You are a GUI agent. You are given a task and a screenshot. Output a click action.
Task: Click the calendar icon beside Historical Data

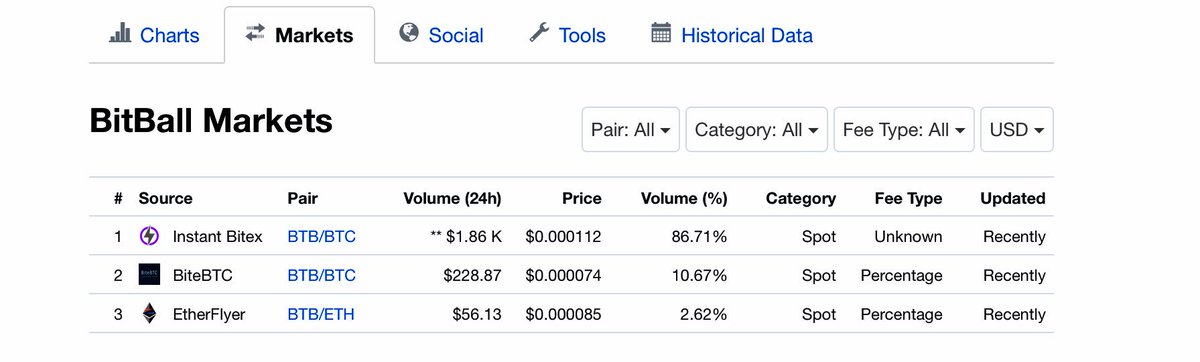pos(661,33)
